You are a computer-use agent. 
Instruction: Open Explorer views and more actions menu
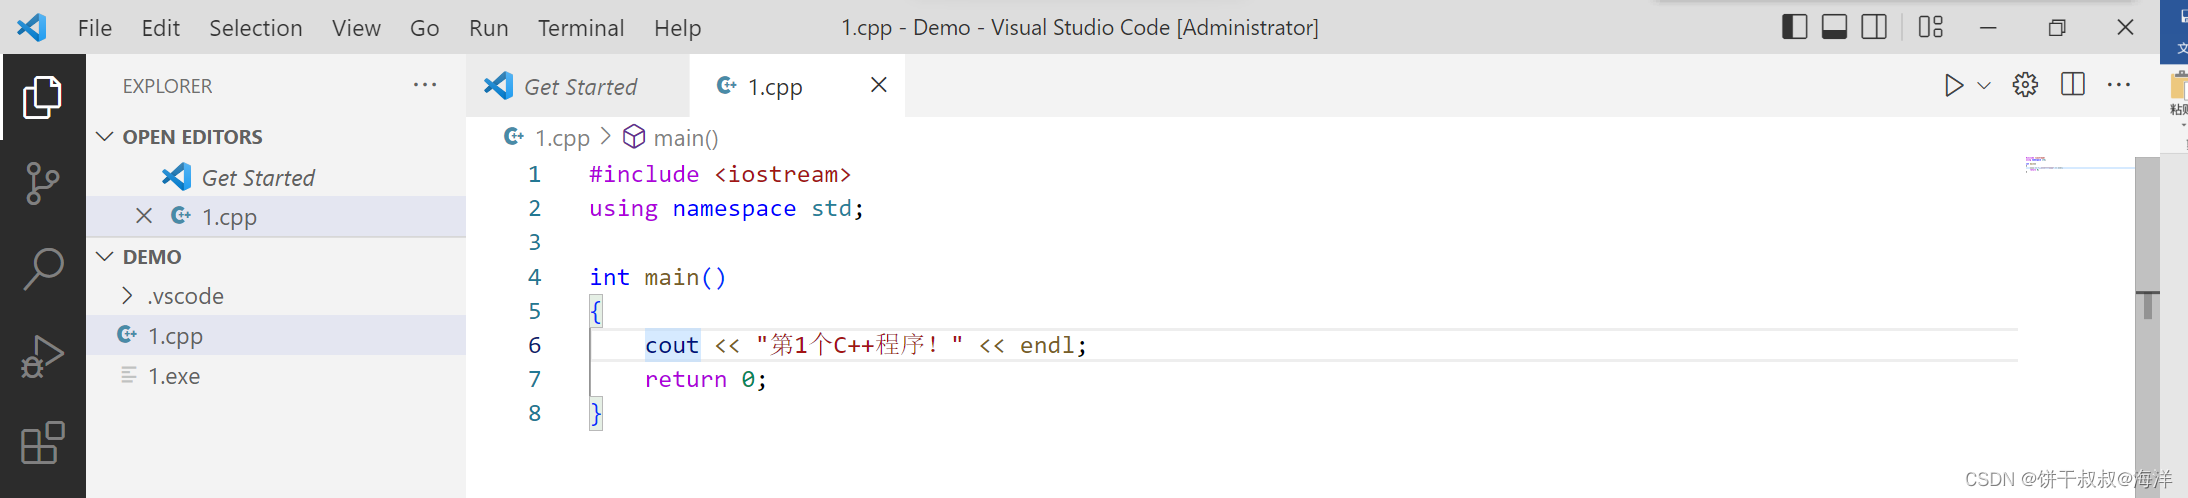(425, 85)
